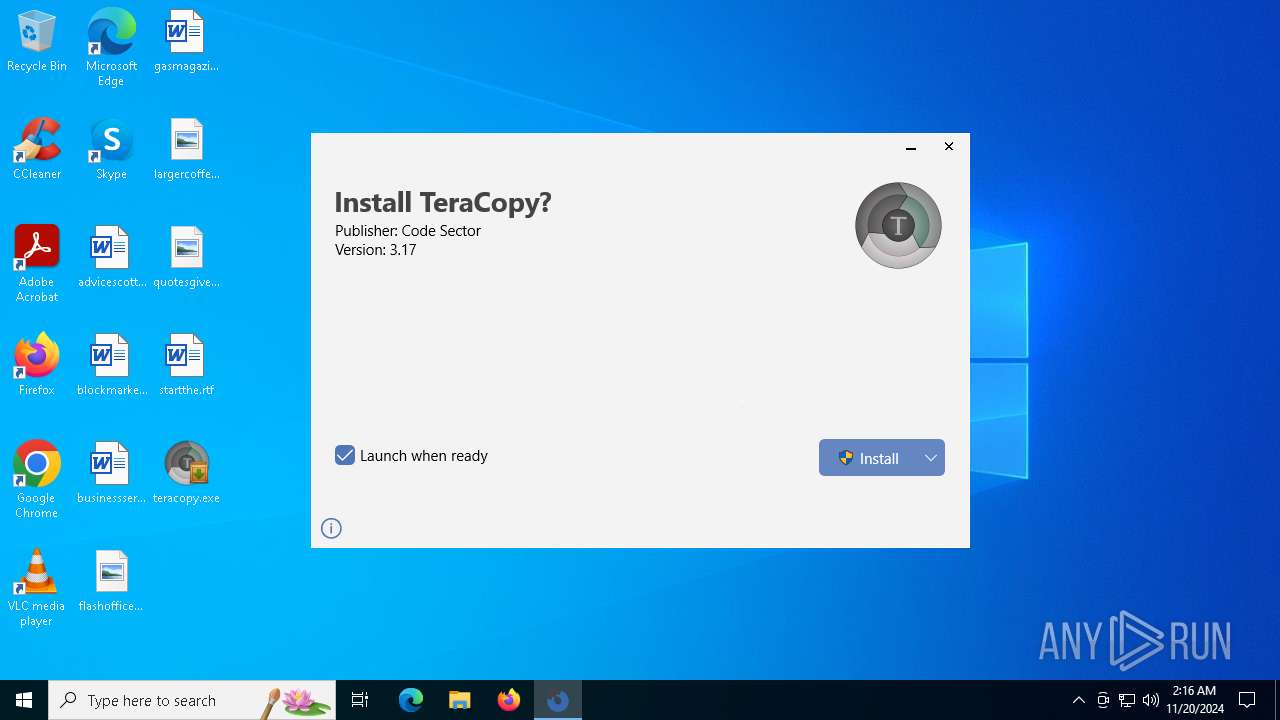Minimize the TeraCopy installer window
The height and width of the screenshot is (720, 1280).
point(911,147)
